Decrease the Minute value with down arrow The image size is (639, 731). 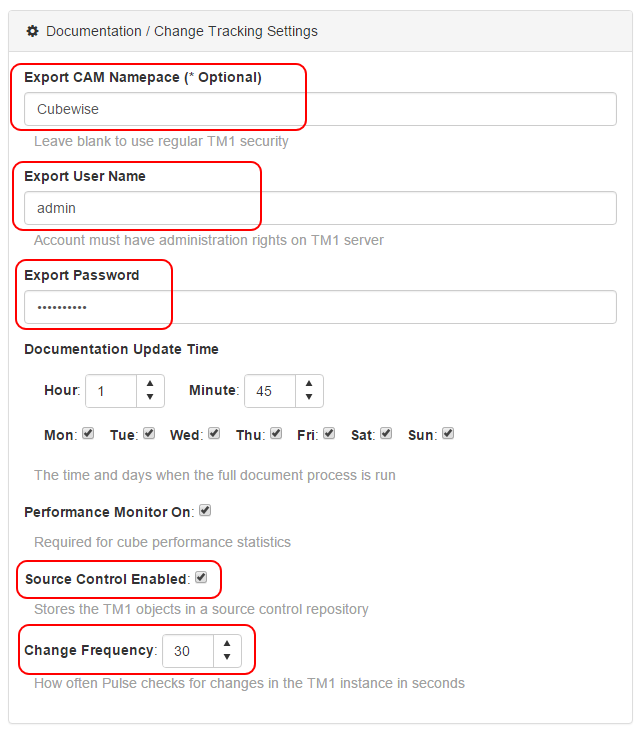309,397
